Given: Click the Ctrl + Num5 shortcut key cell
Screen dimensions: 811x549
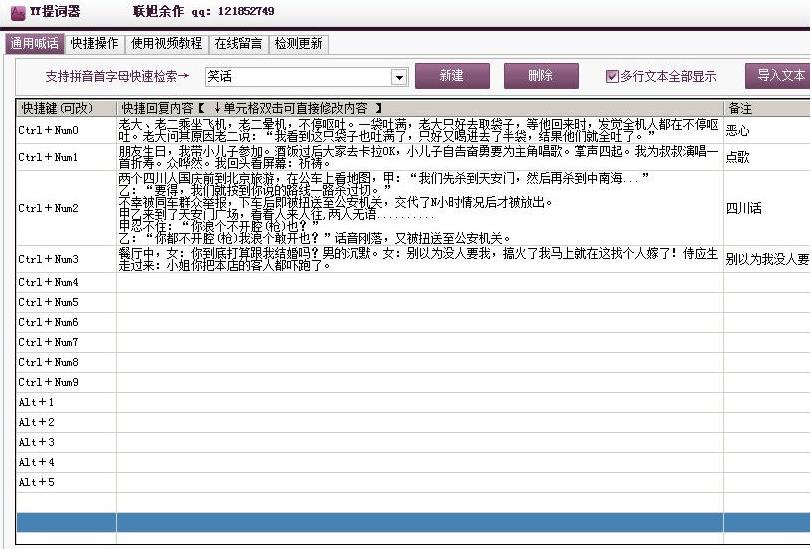Looking at the screenshot, I should point(66,302).
